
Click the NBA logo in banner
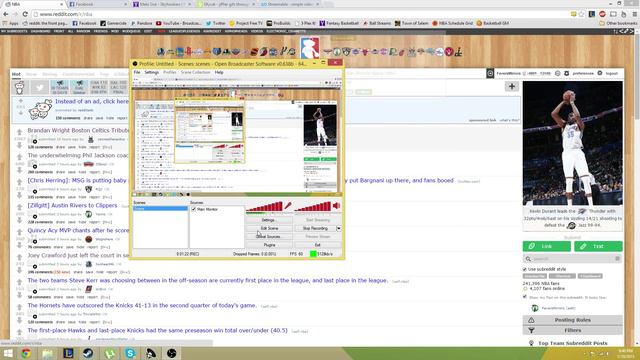tap(310, 47)
